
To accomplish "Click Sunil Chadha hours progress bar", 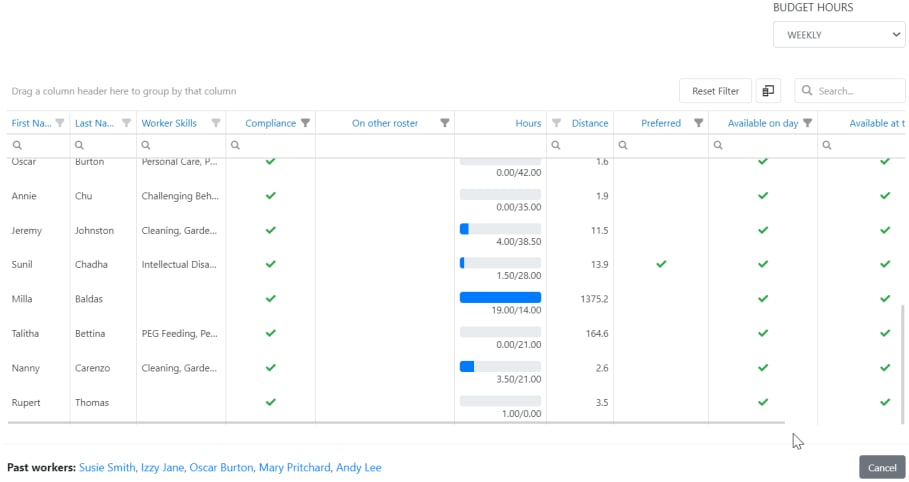I will click(500, 263).
